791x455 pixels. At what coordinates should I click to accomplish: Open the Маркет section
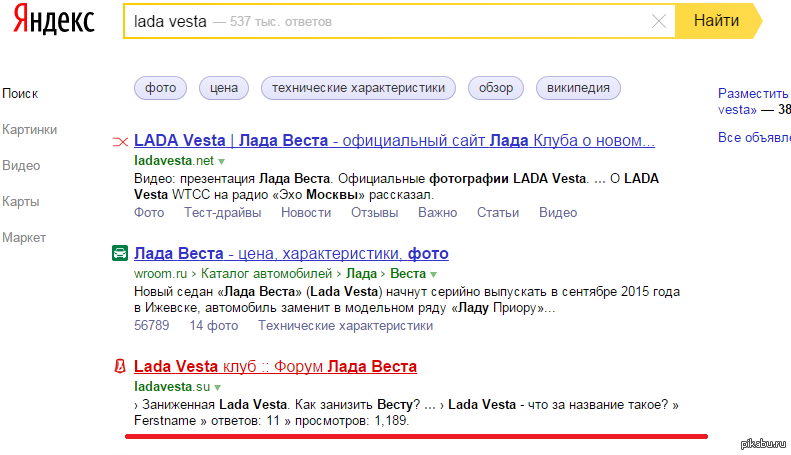[24, 237]
